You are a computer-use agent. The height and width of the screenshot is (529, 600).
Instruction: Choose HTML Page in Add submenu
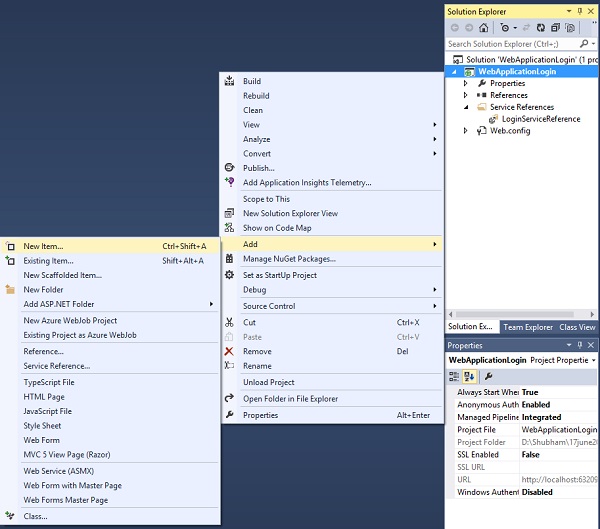pos(44,397)
